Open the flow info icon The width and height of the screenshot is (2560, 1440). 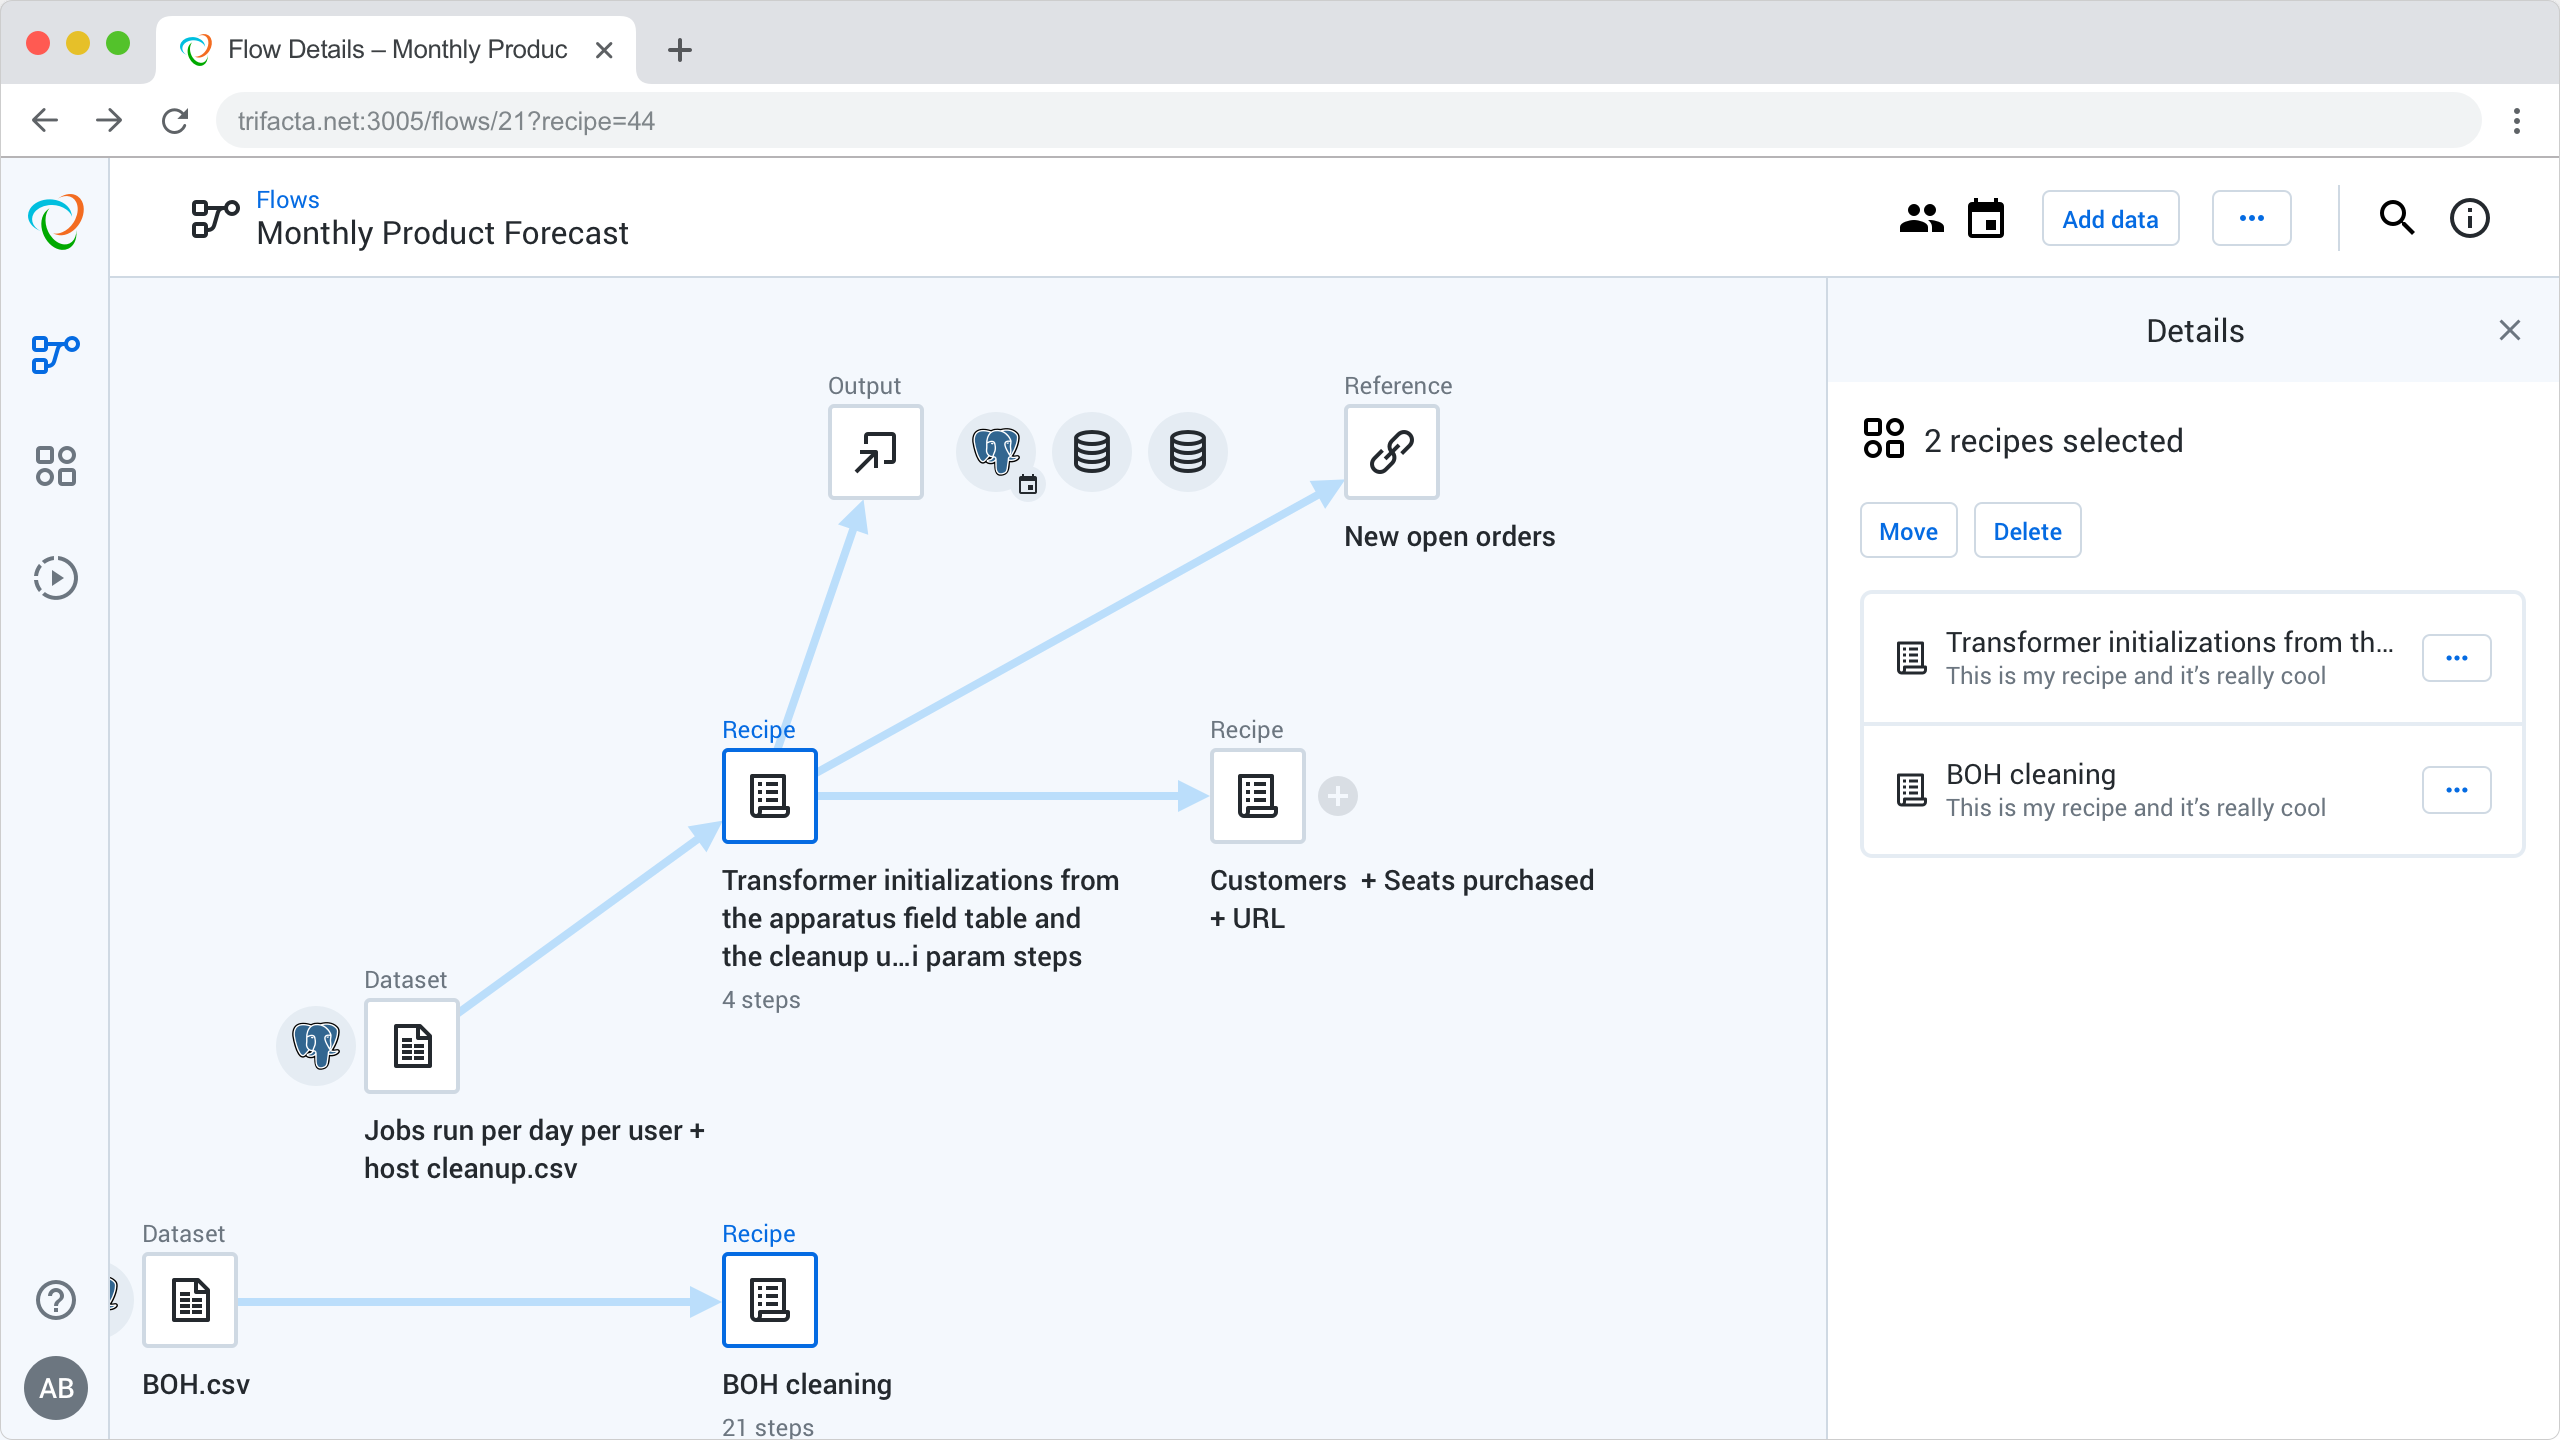[x=2469, y=219]
